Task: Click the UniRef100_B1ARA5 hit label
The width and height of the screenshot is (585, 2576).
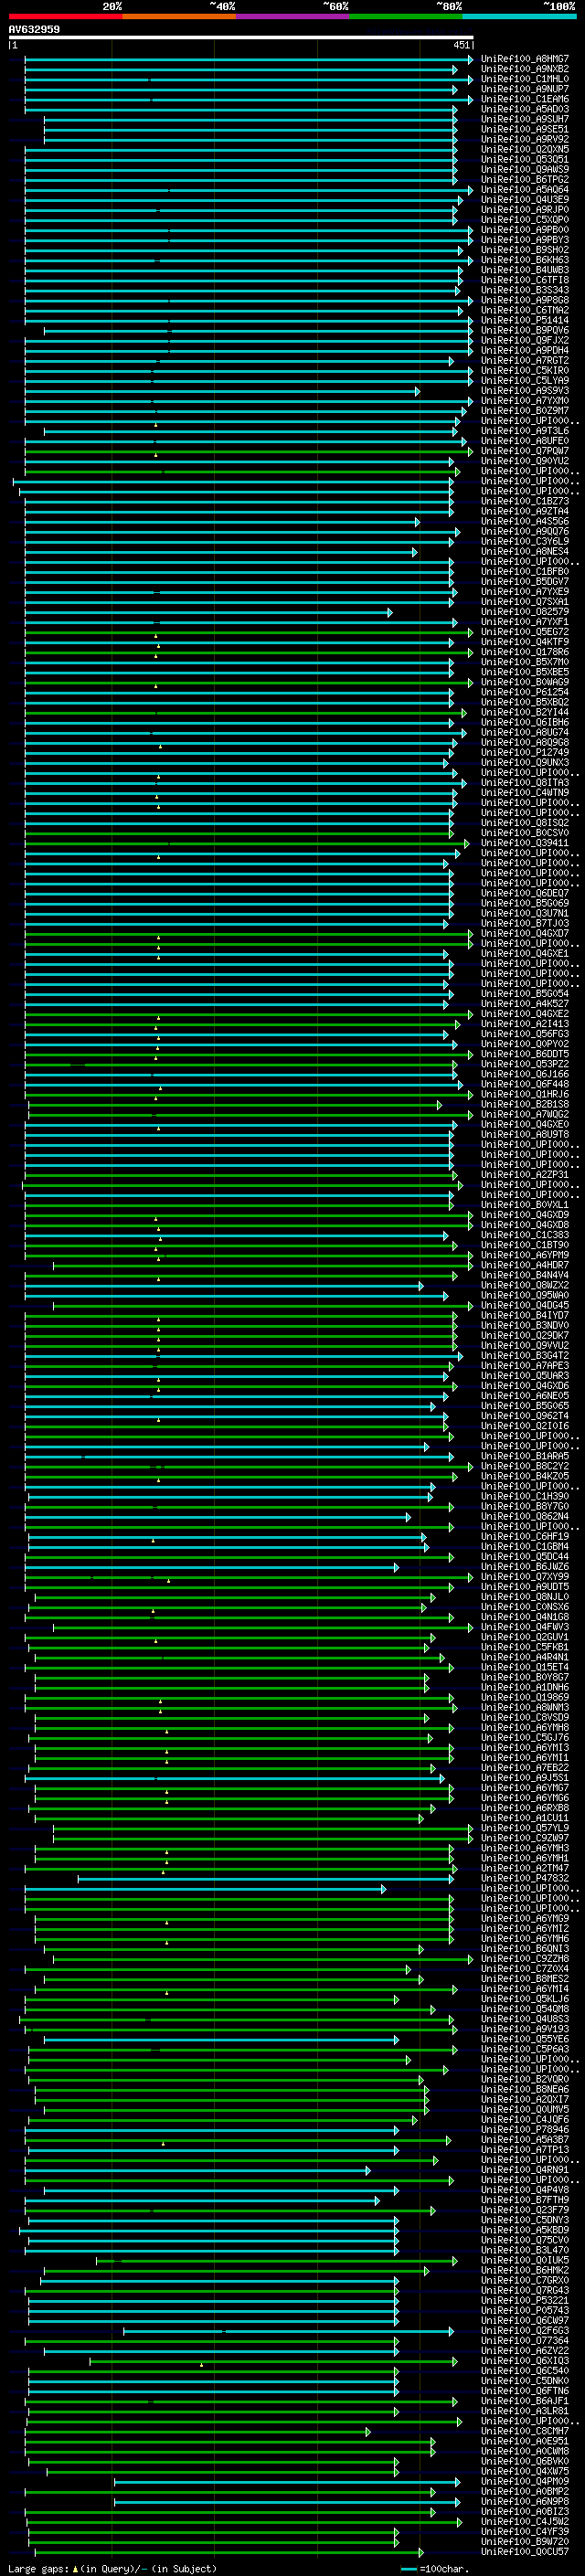Action: (525, 1456)
